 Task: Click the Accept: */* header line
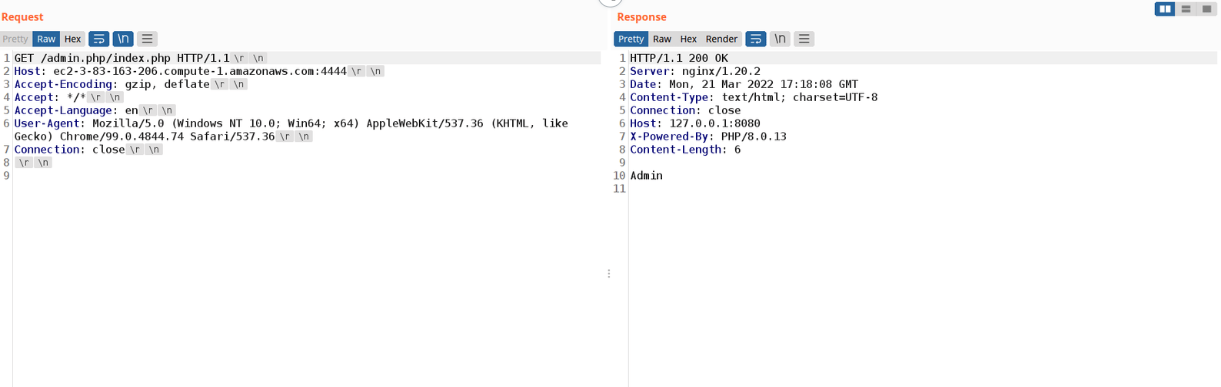click(50, 98)
